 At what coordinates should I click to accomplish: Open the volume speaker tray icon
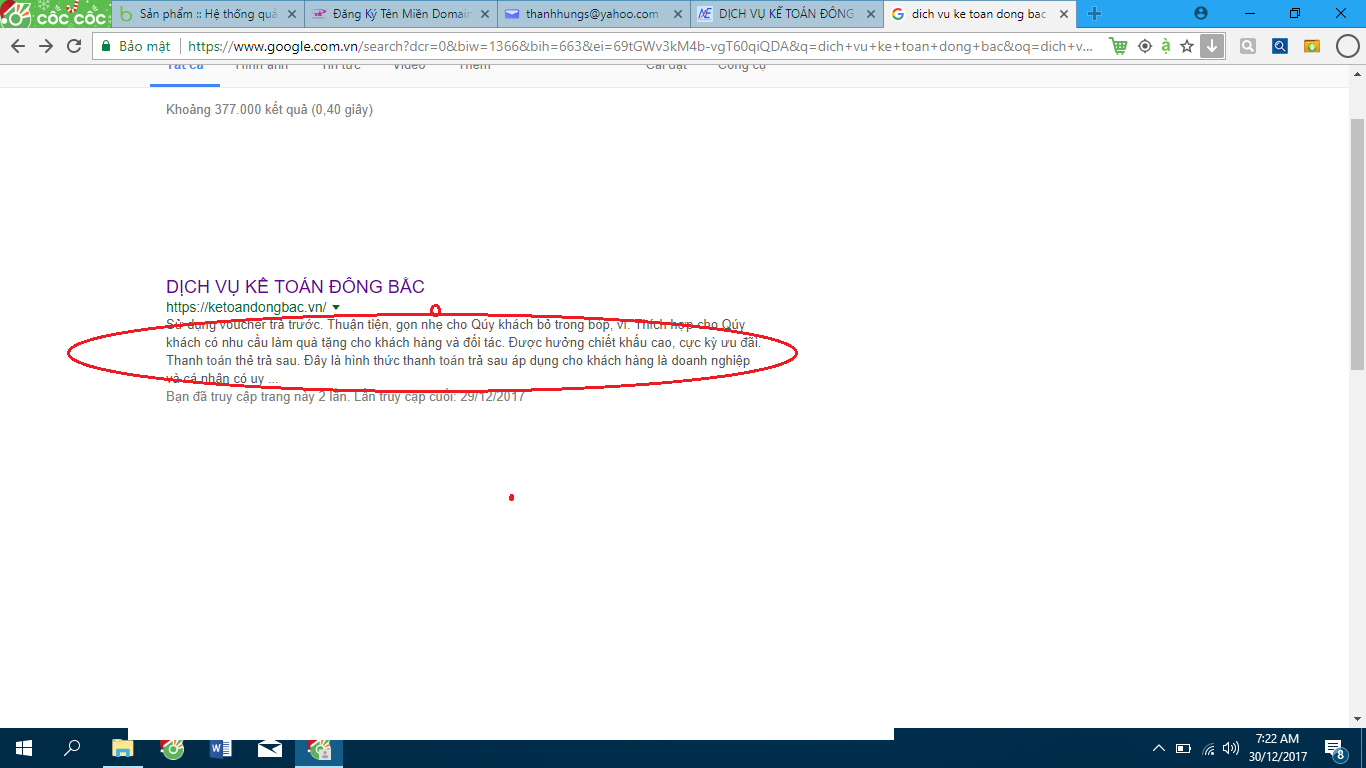click(1231, 748)
